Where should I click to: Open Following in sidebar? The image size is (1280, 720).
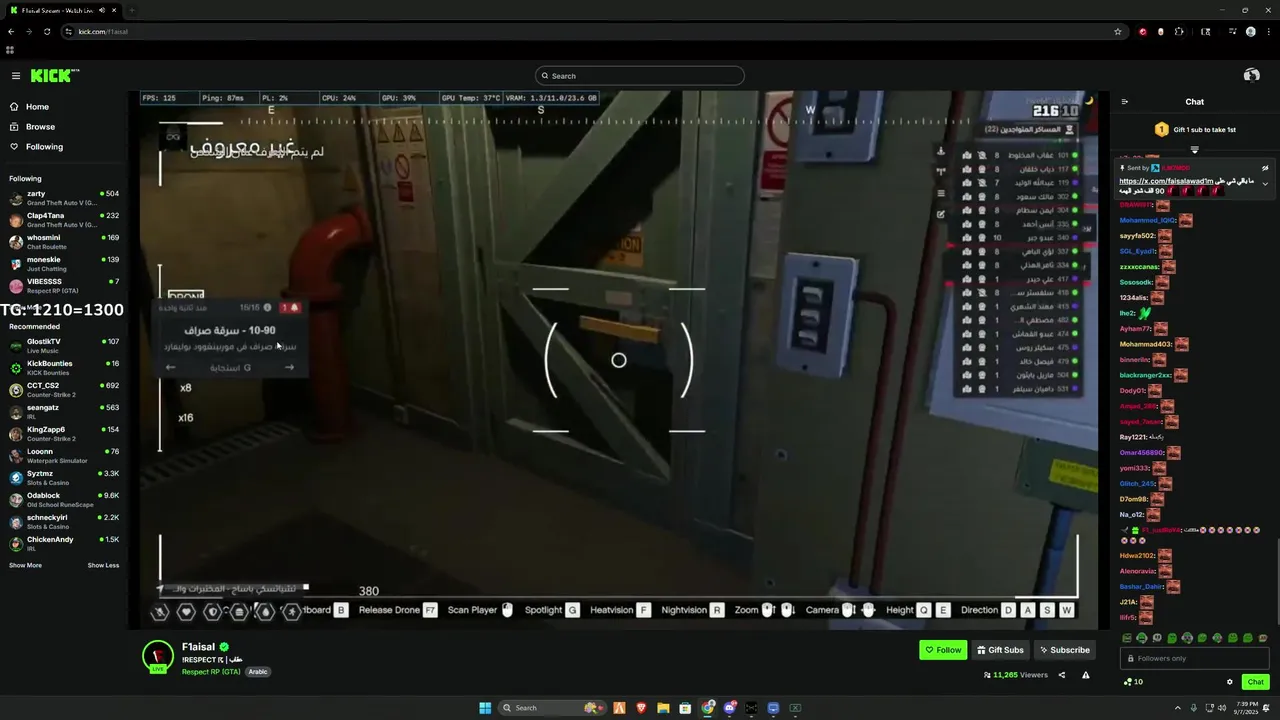coord(36,147)
